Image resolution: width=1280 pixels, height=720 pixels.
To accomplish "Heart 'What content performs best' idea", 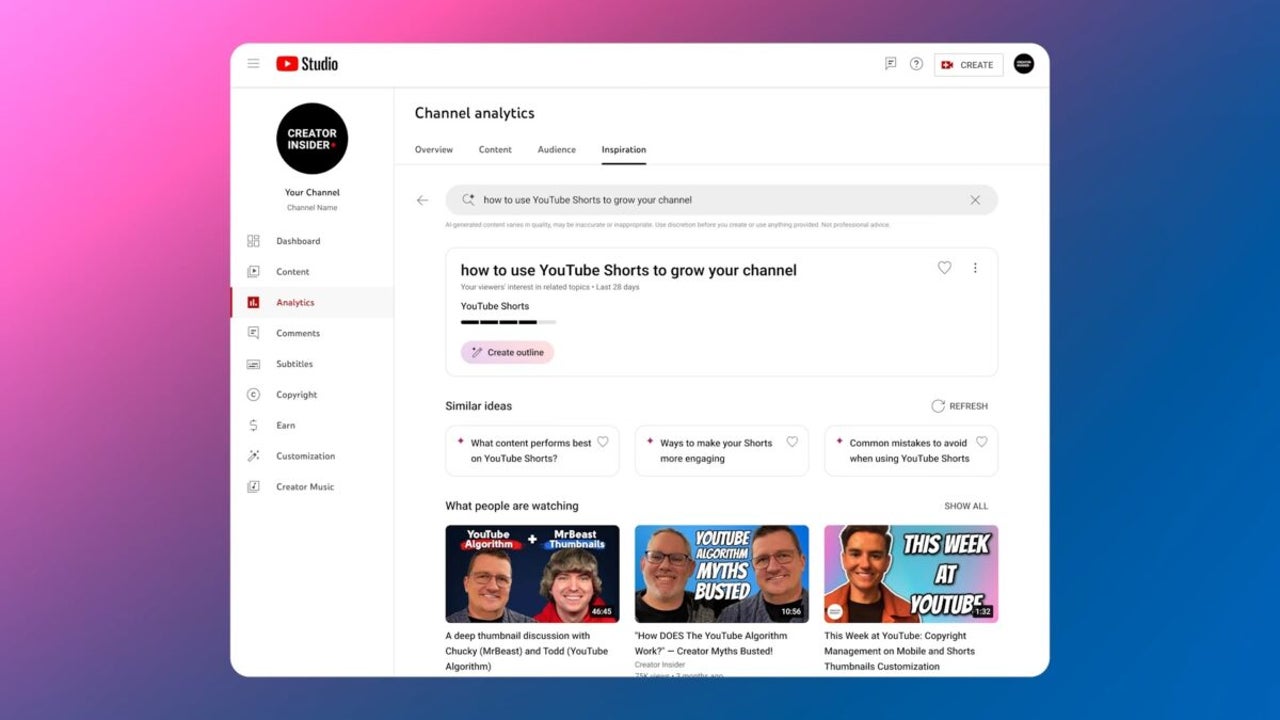I will point(603,442).
